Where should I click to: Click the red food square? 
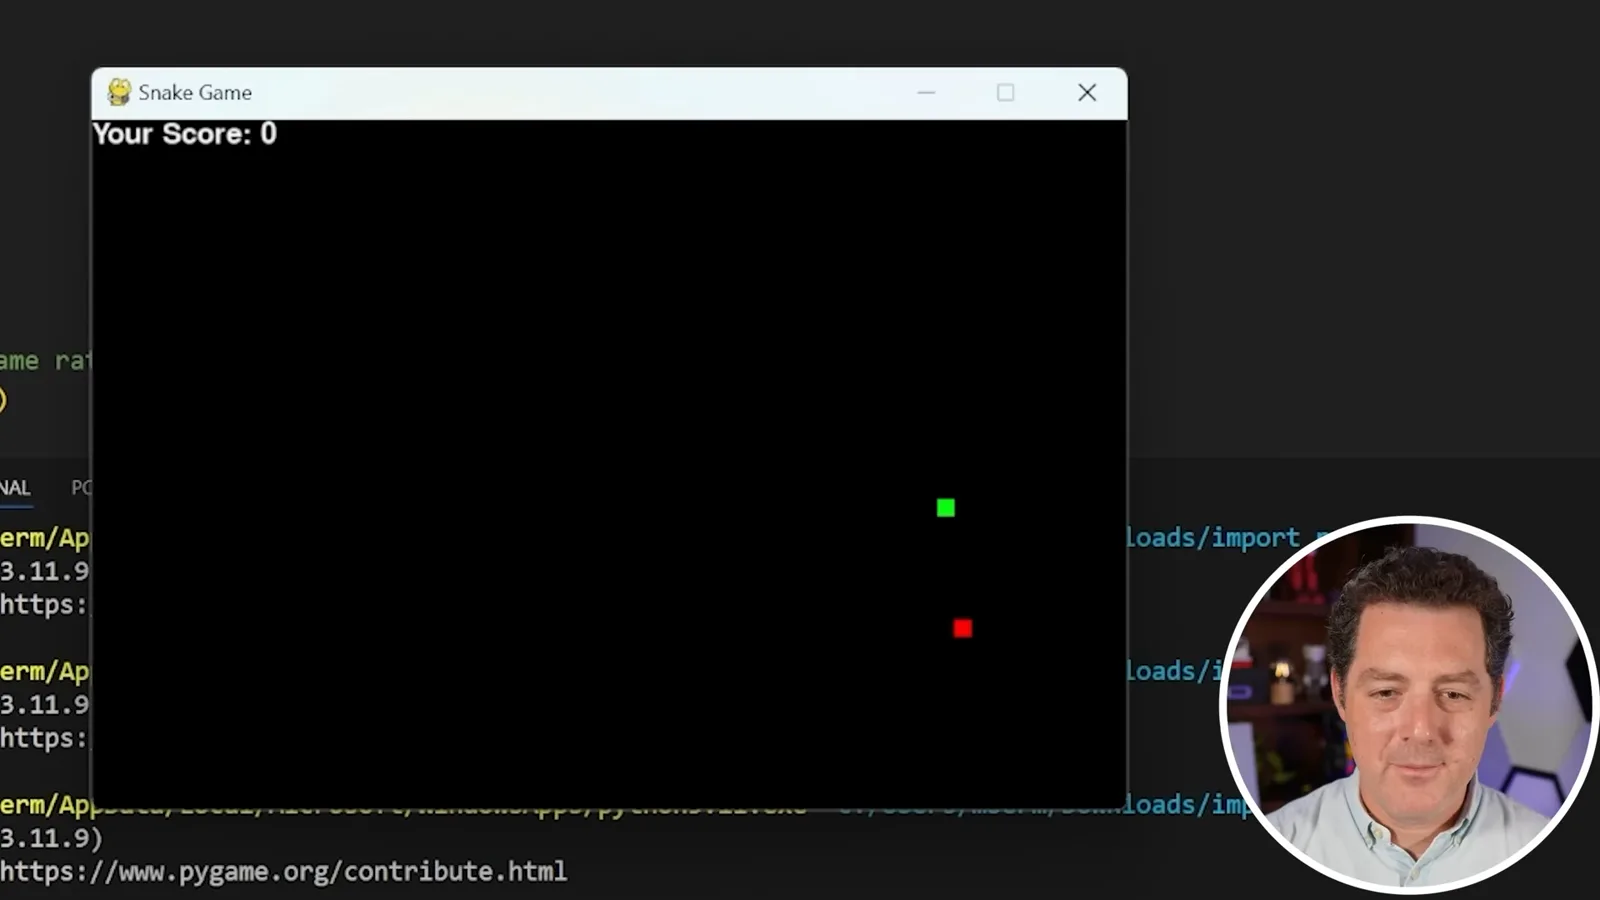pyautogui.click(x=963, y=628)
